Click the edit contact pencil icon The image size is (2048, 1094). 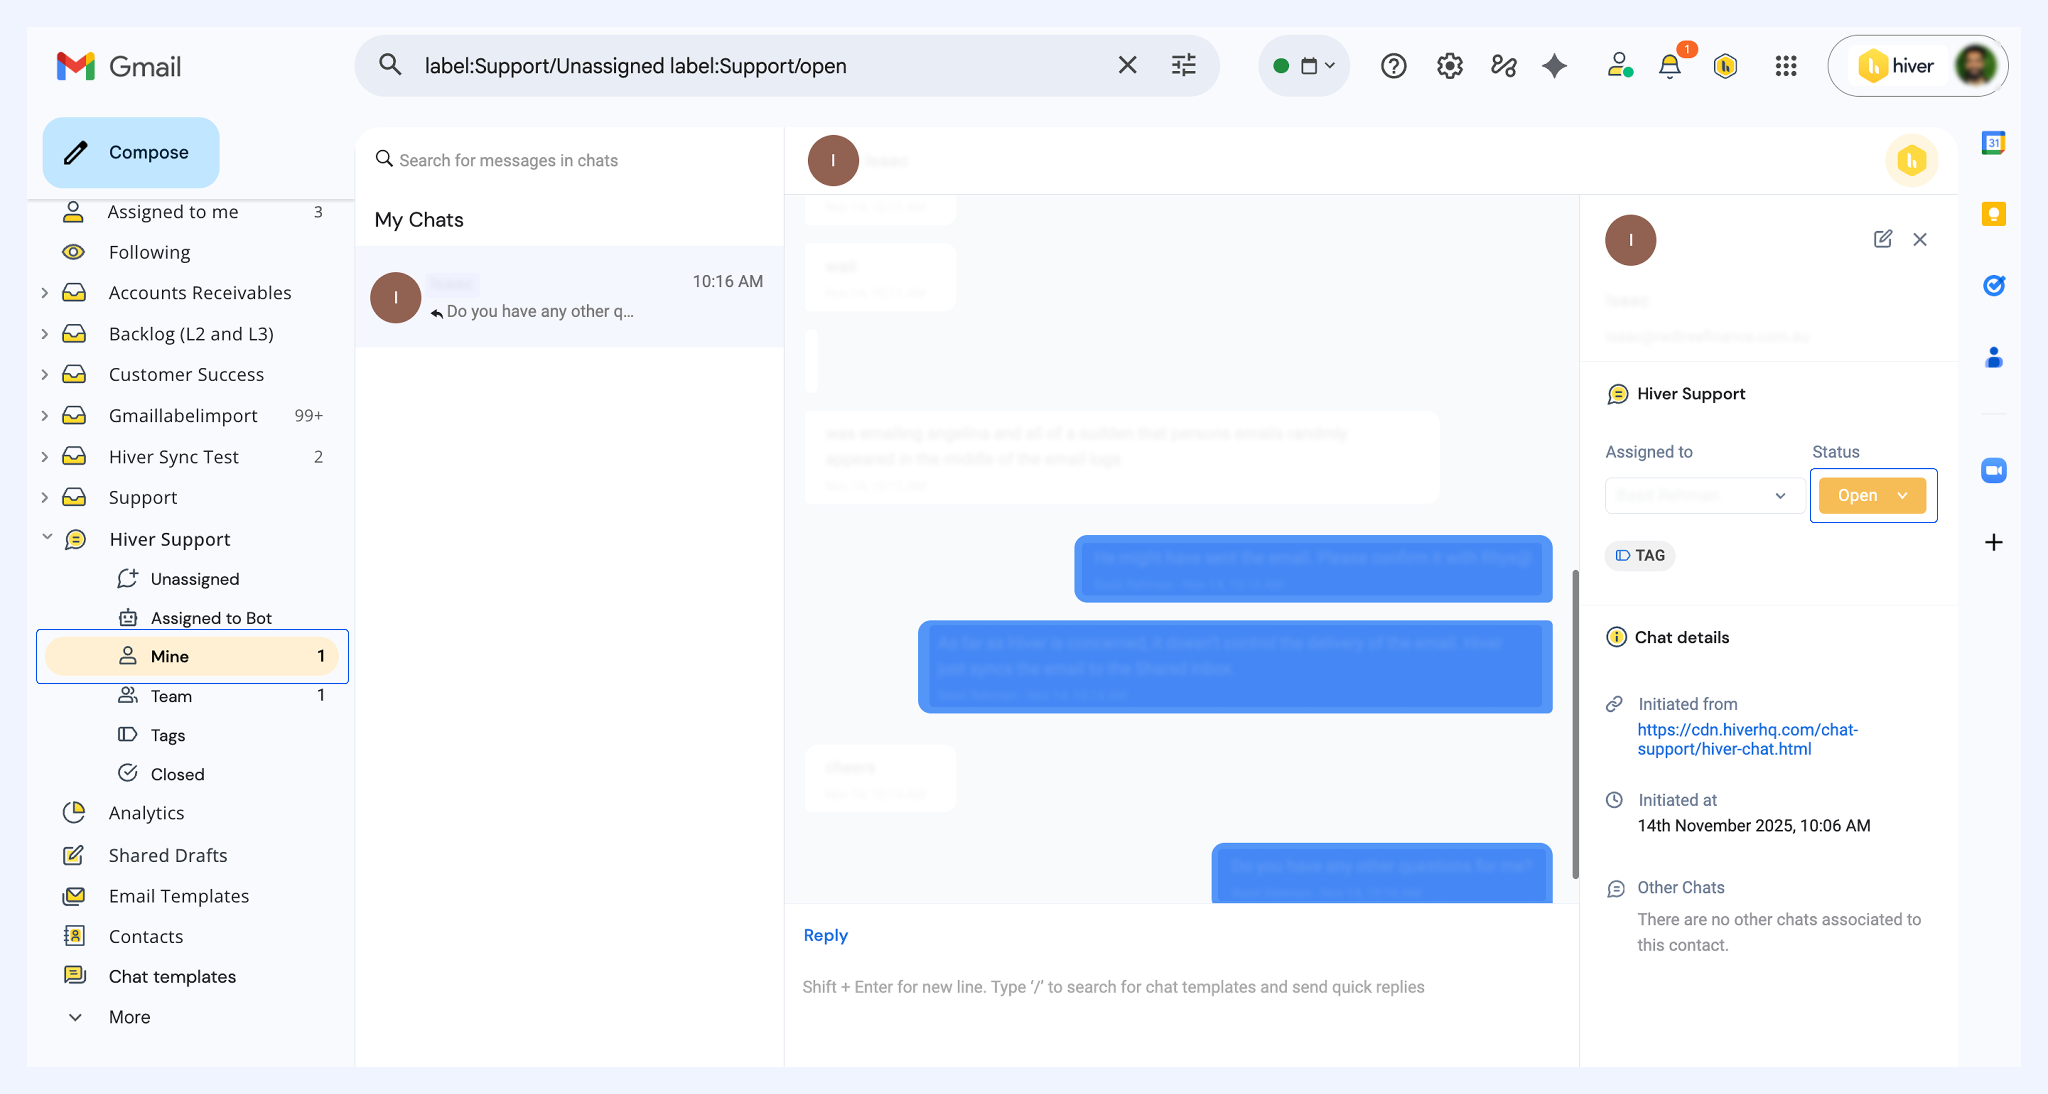click(1882, 239)
